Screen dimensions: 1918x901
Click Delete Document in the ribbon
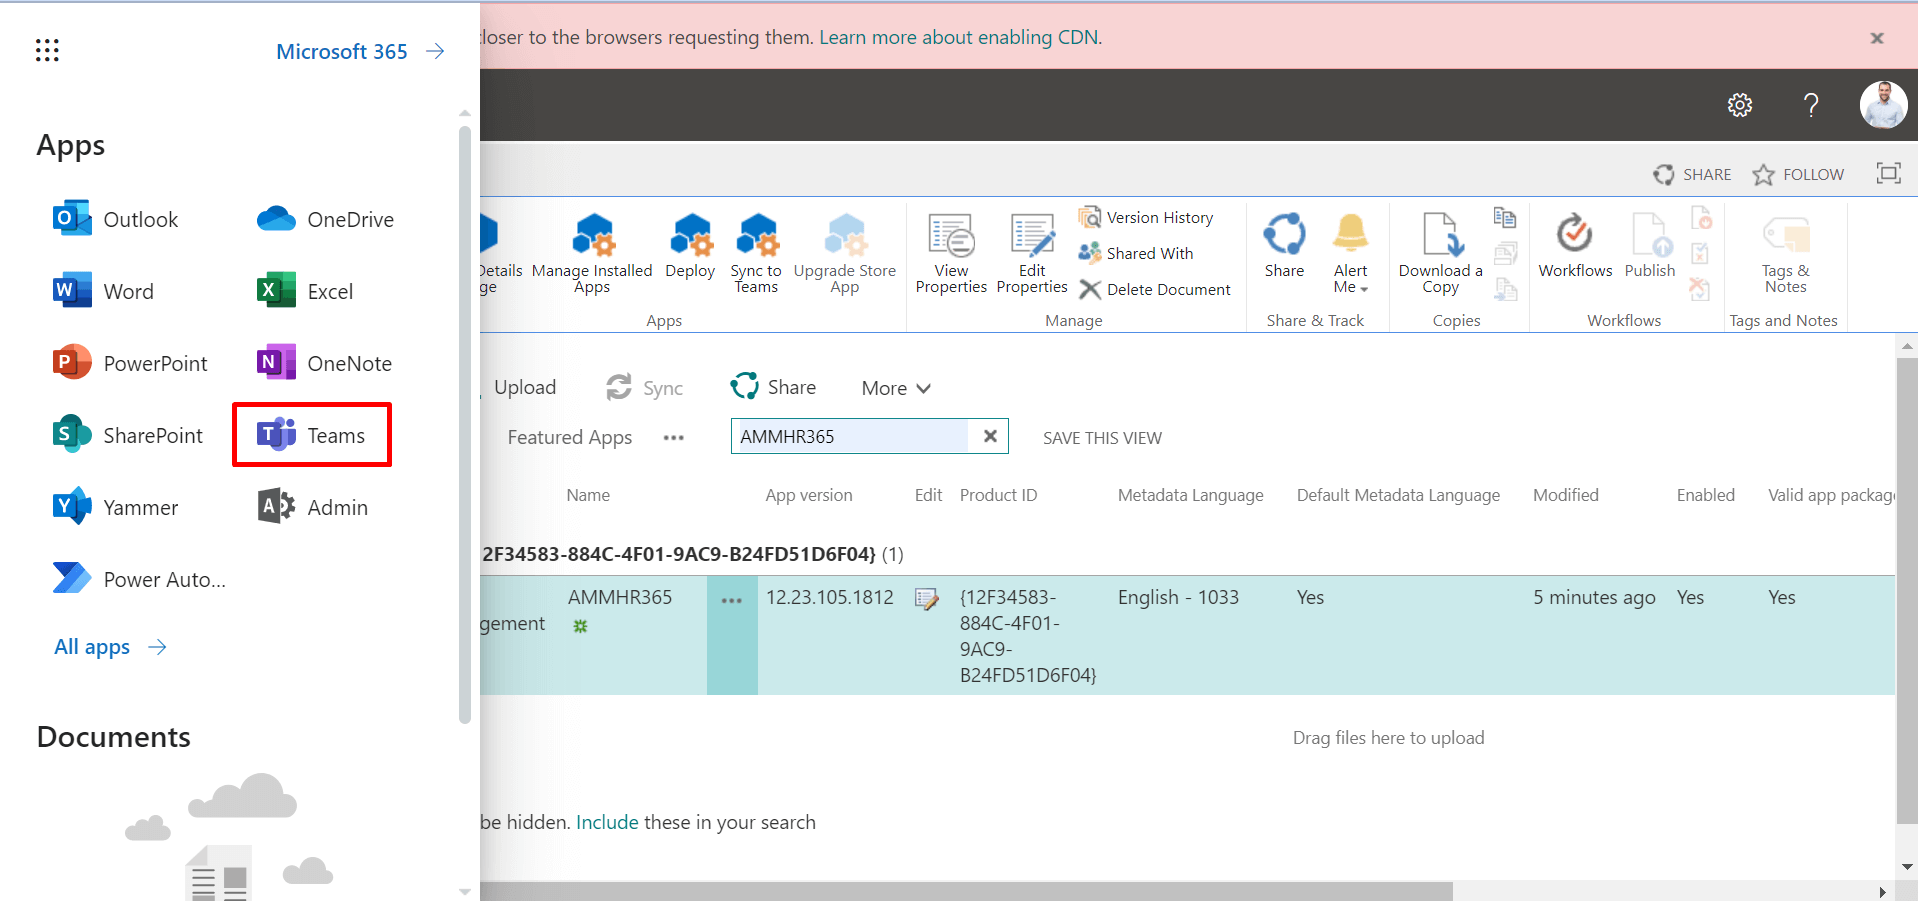[x=1155, y=289]
